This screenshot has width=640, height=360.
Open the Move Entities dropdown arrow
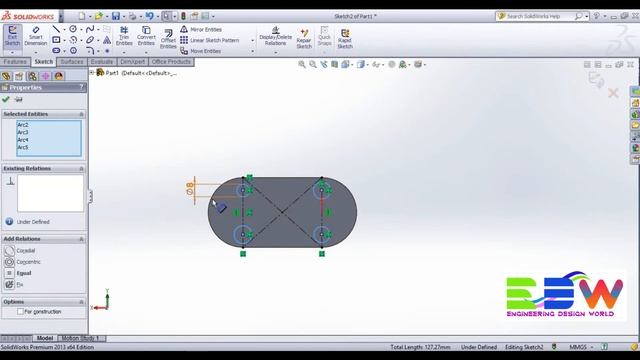click(252, 51)
